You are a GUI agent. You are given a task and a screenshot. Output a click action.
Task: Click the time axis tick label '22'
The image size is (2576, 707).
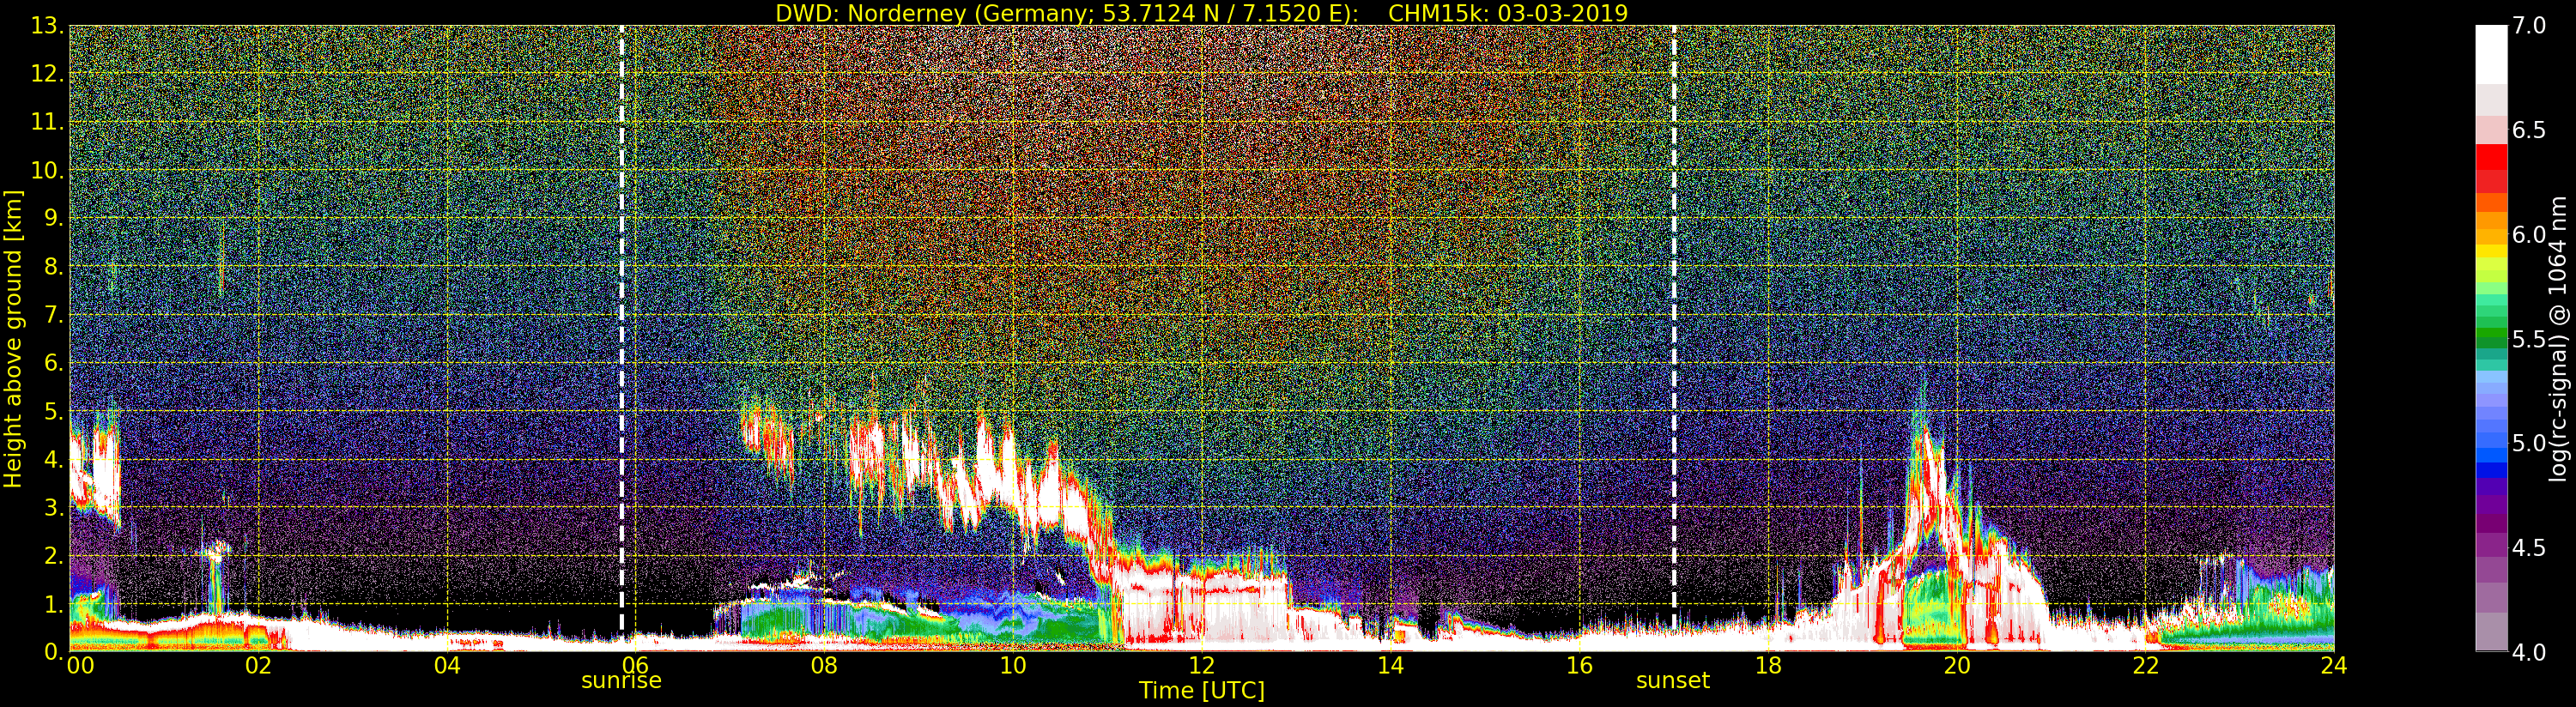coord(2145,666)
